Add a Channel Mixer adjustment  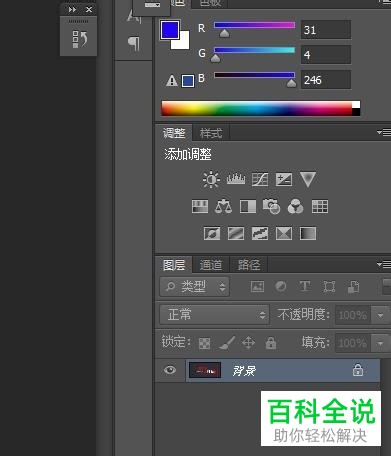[x=295, y=206]
